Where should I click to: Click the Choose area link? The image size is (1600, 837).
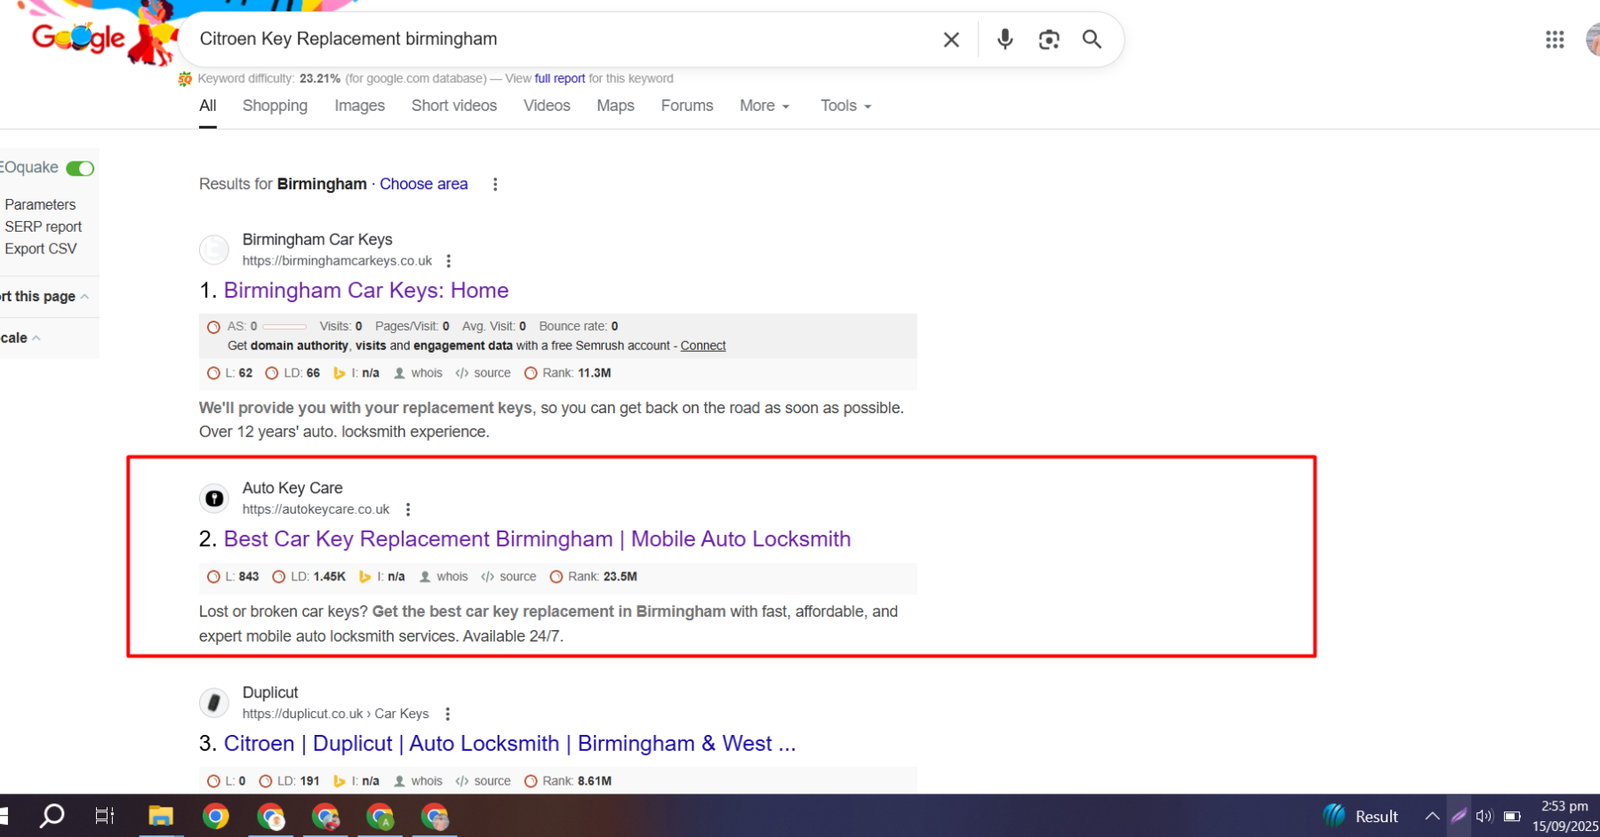423,184
